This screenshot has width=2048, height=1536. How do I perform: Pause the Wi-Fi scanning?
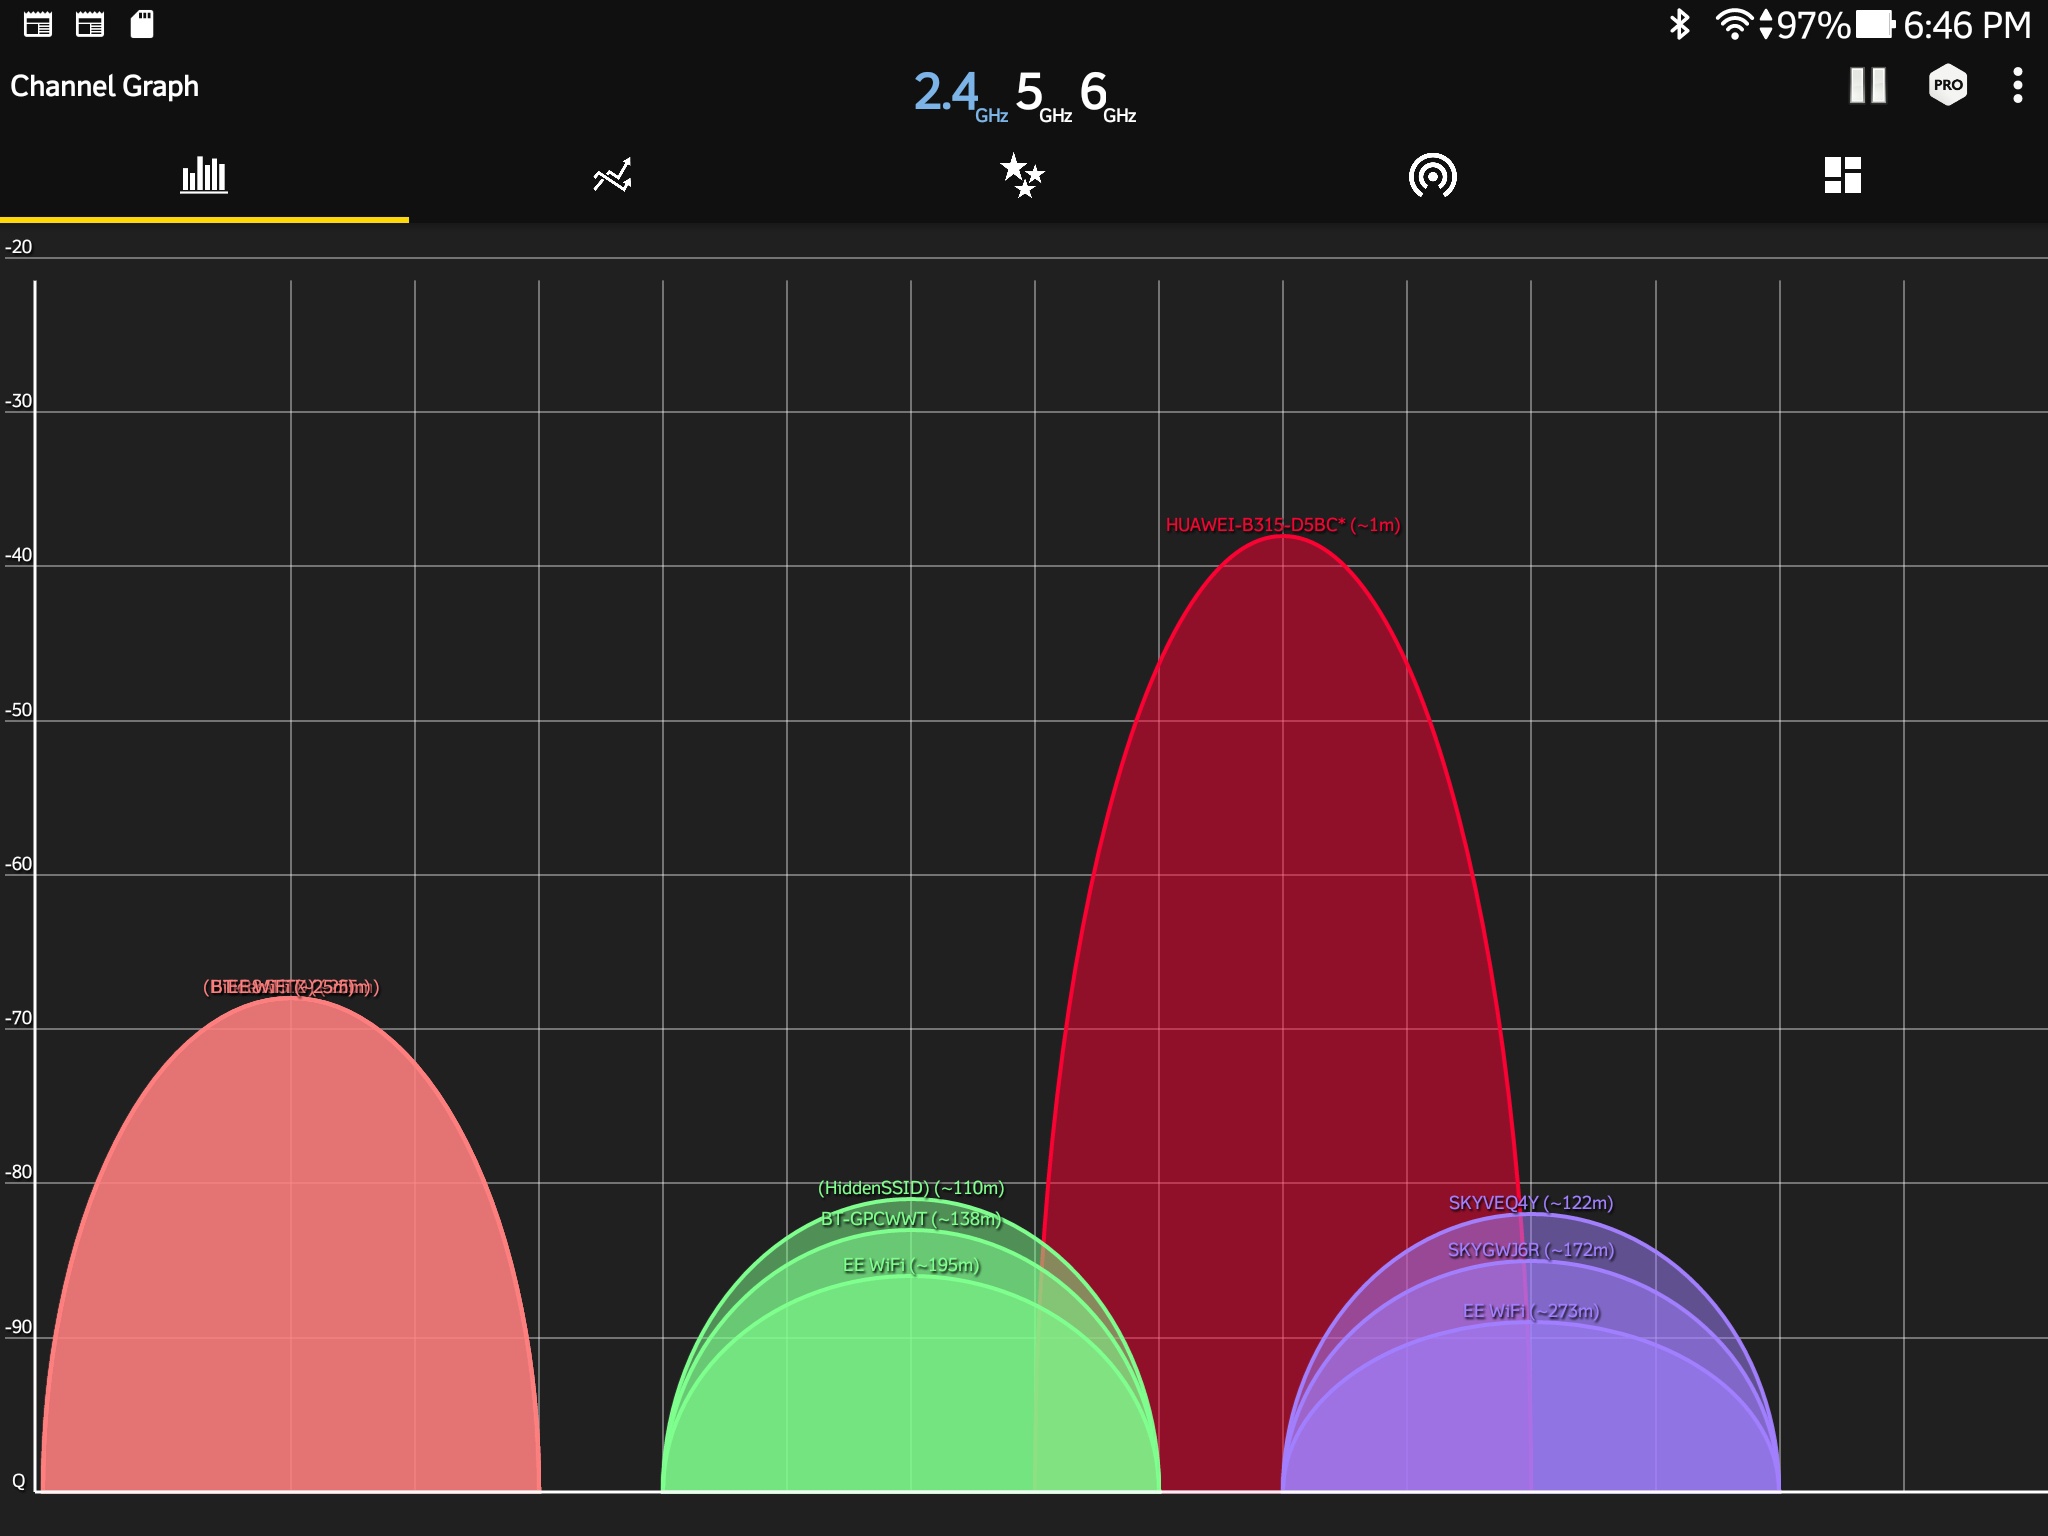pyautogui.click(x=1867, y=86)
